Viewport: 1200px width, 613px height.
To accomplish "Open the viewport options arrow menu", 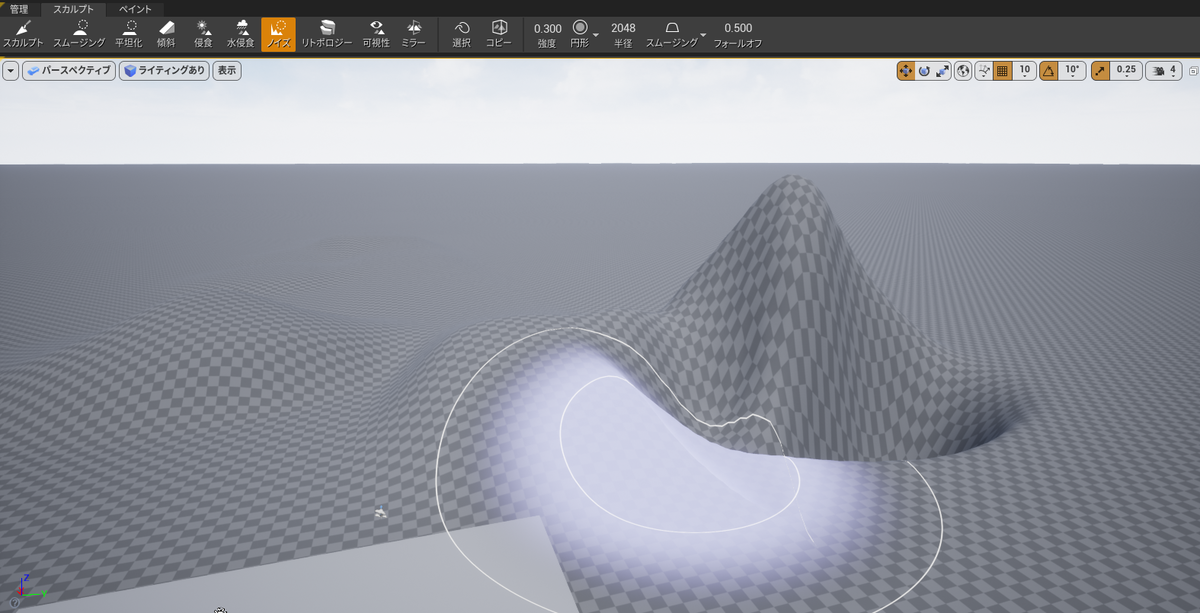I will click(10, 71).
